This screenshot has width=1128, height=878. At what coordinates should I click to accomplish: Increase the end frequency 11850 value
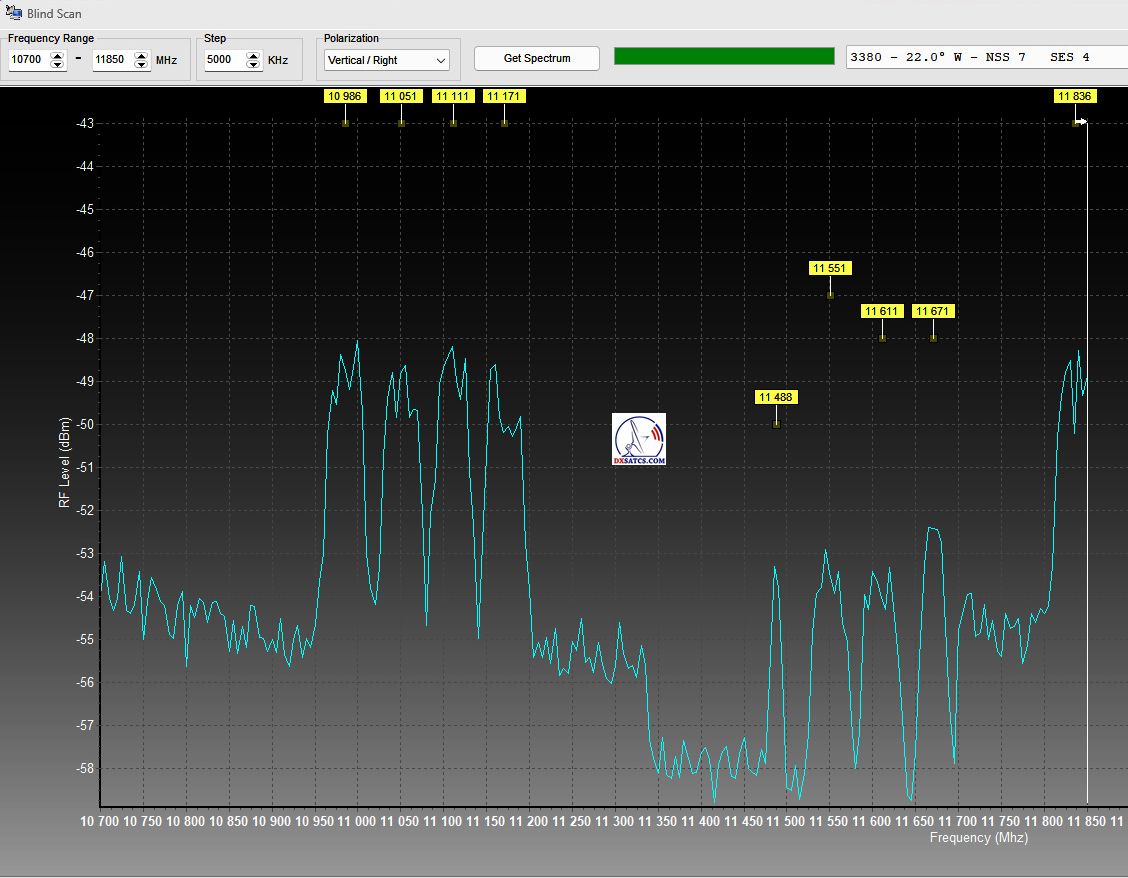tap(141, 55)
